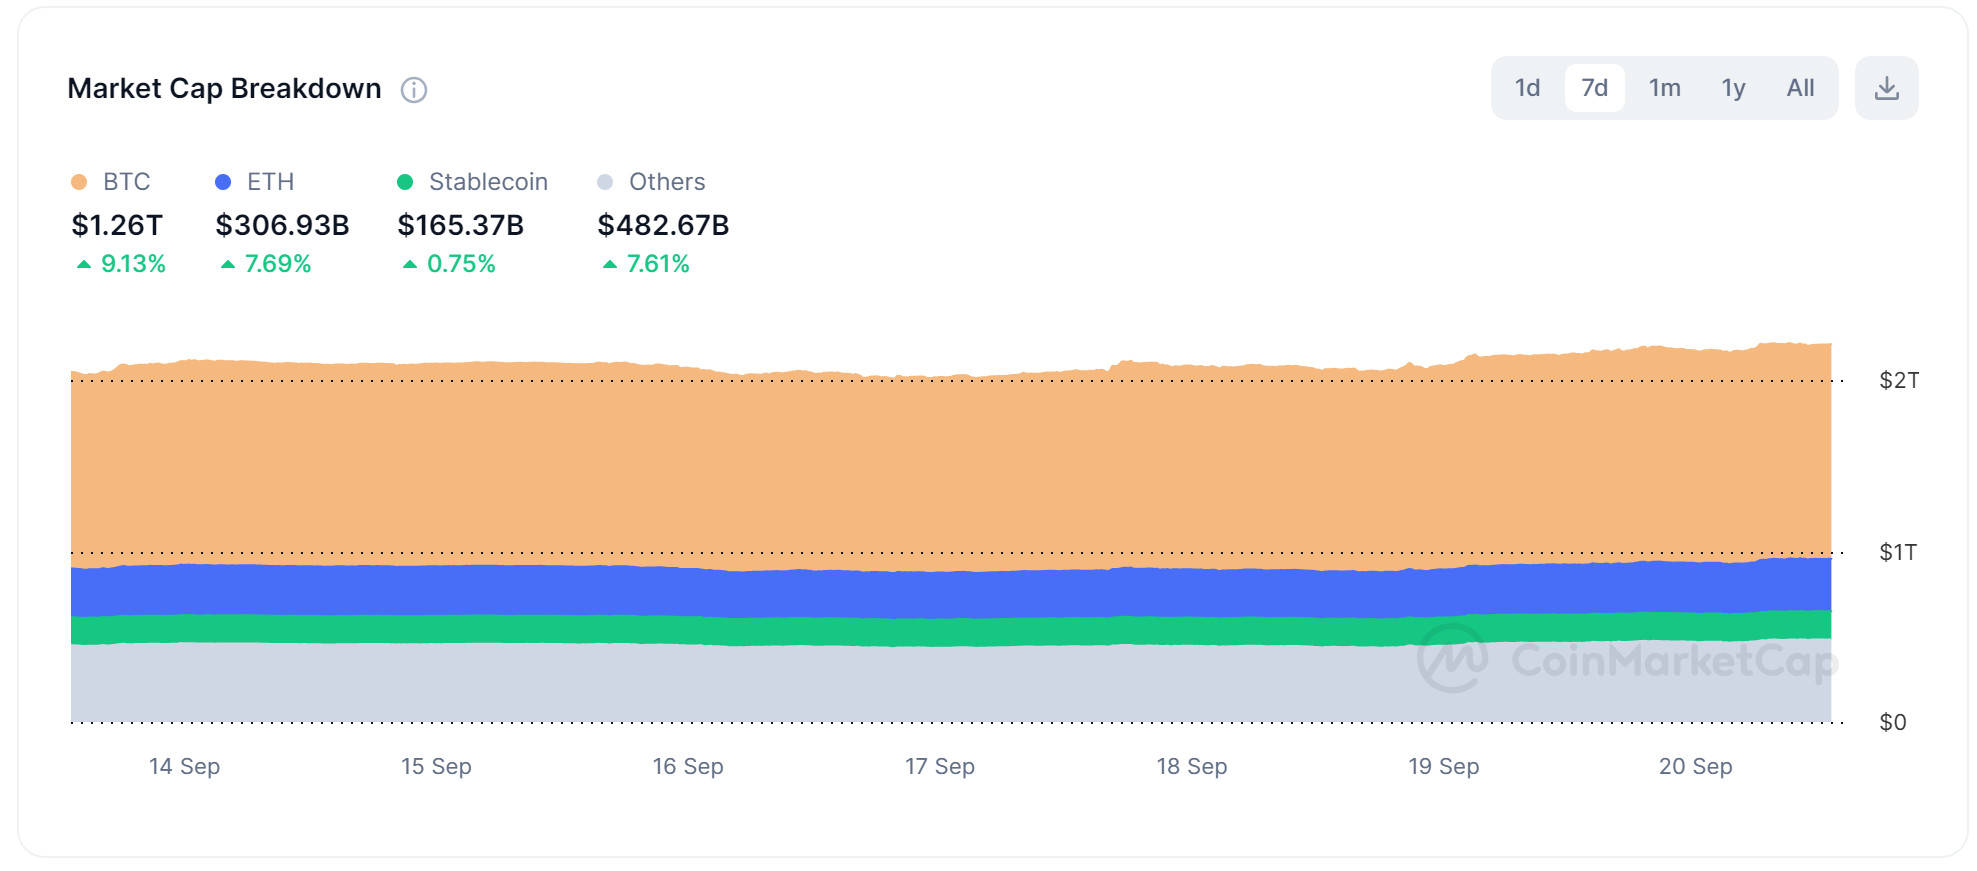
Task: Click the blue ETH legend dot
Action: [223, 182]
